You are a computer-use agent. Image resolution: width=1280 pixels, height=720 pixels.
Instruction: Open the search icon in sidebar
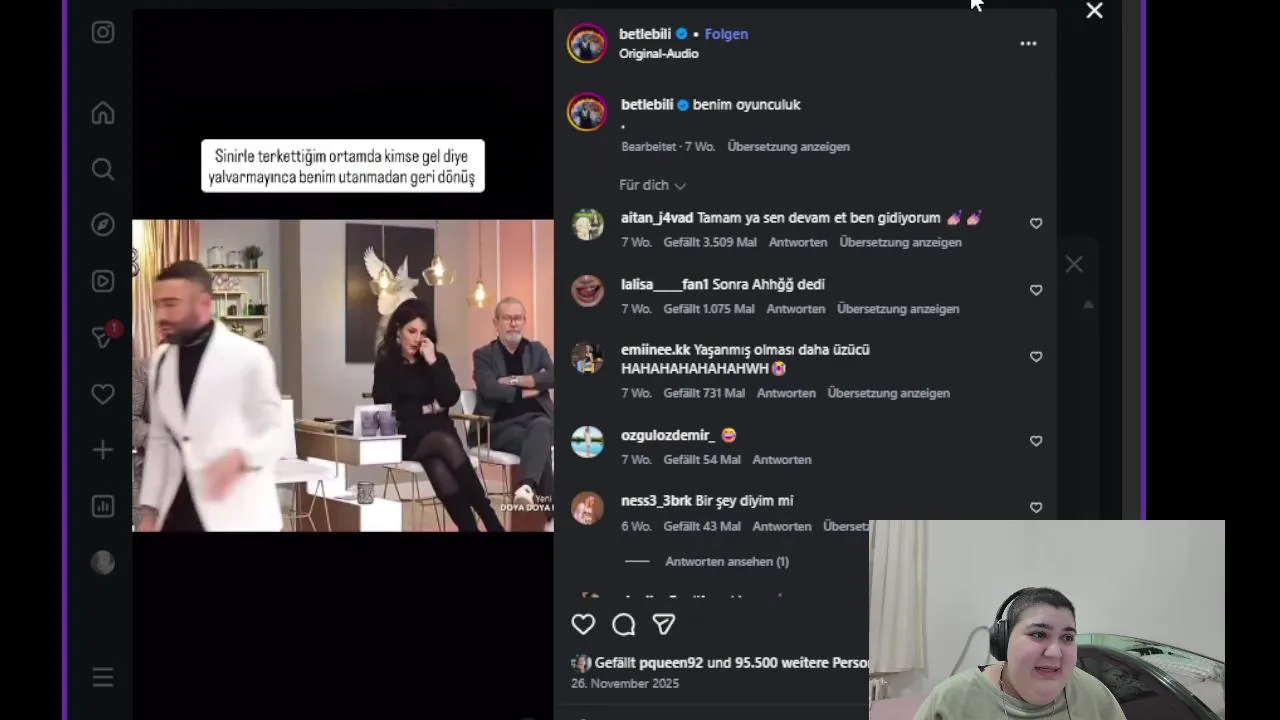pos(103,169)
